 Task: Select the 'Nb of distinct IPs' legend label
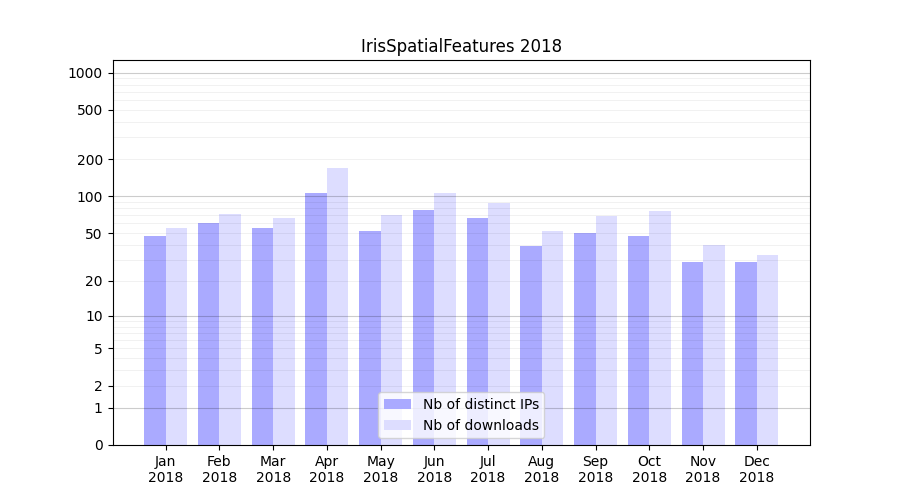click(480, 404)
